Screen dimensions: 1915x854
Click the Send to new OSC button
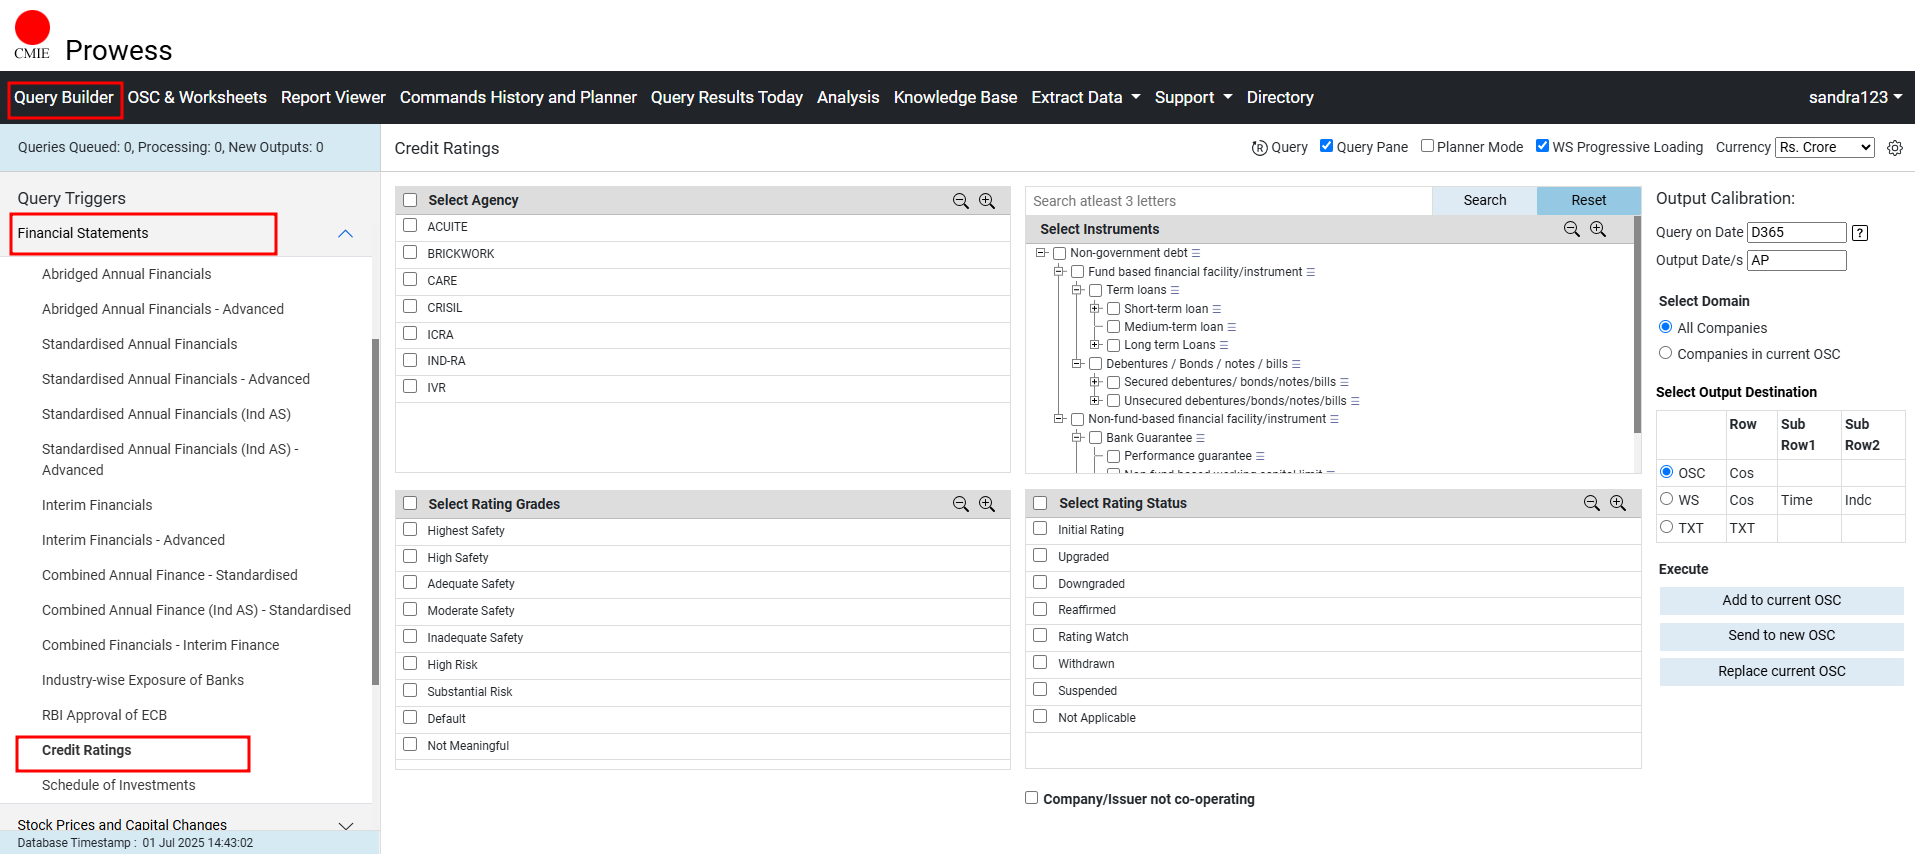tap(1781, 636)
